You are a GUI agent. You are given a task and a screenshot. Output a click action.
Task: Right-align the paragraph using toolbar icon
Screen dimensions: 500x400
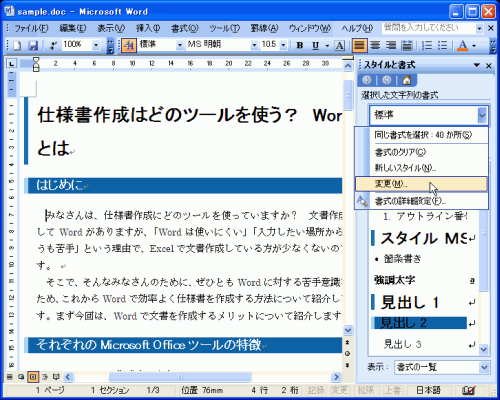click(391, 45)
